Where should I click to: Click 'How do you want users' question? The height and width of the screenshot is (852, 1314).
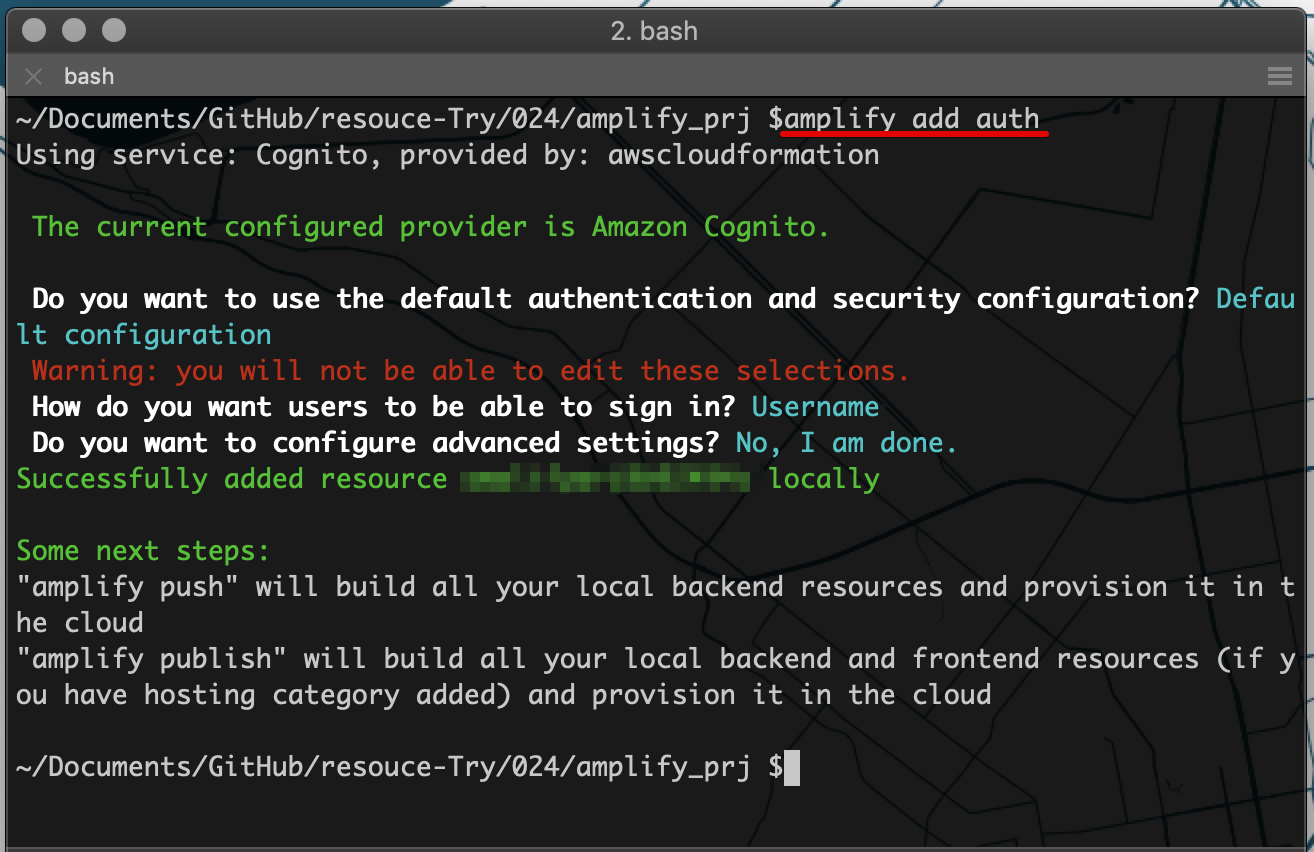384,407
